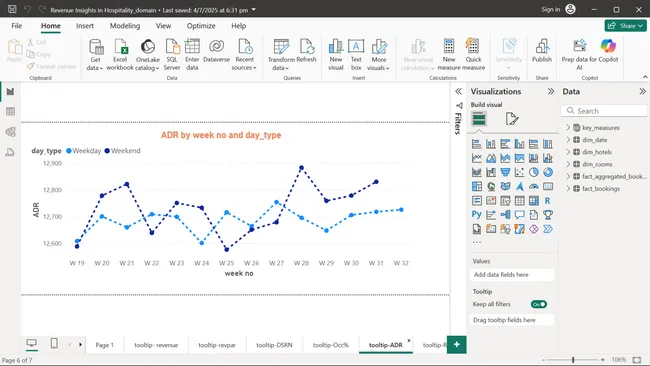Expand the Filters pane
The image size is (650, 366).
coord(458,92)
